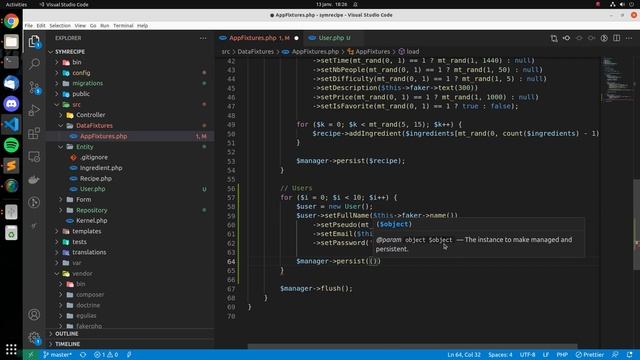
Task: Open the Manage gear icon
Action: tap(34, 338)
